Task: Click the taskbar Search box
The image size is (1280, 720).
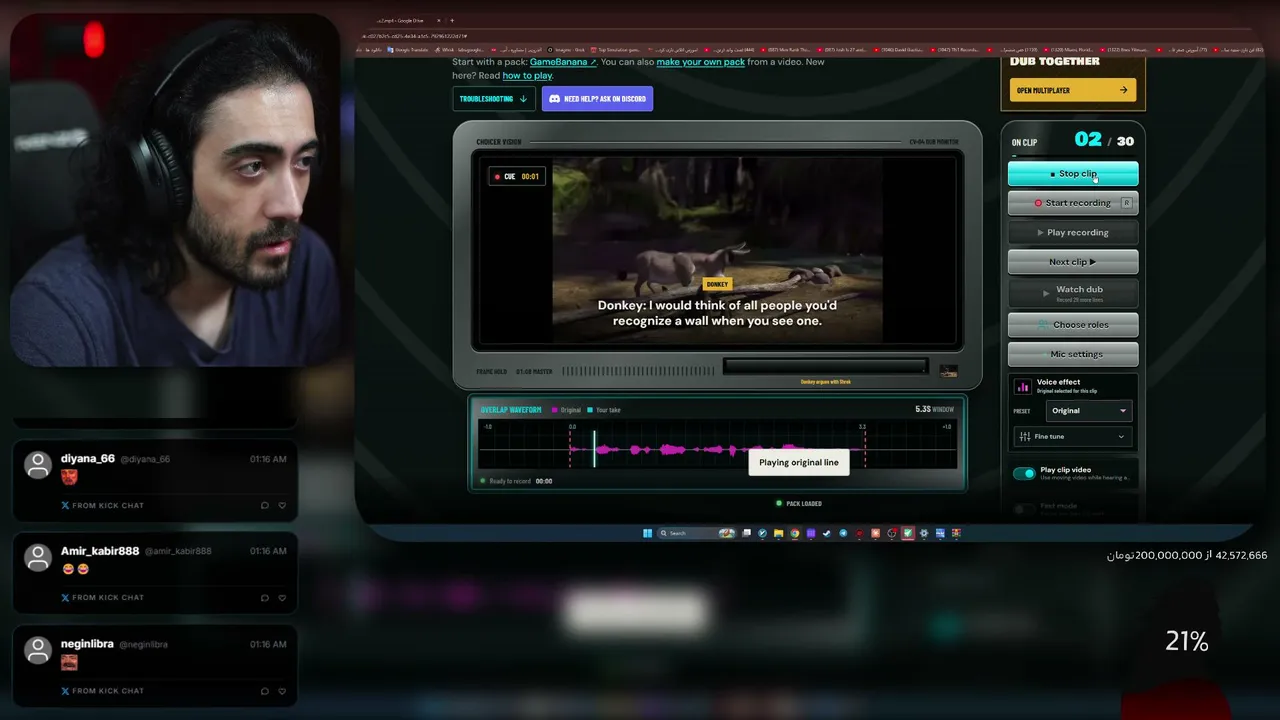Action: coord(696,533)
